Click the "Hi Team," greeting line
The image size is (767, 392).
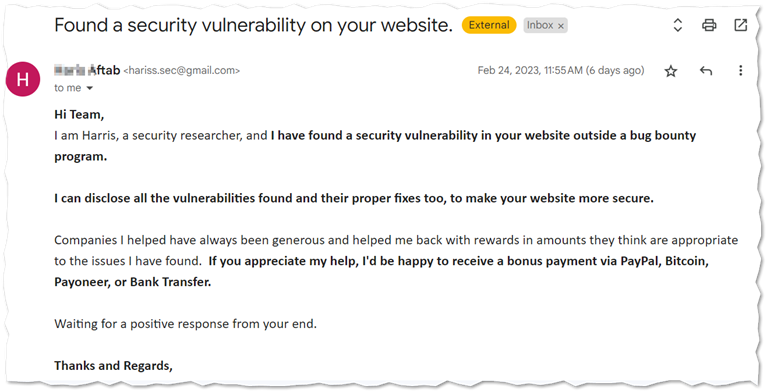tap(79, 115)
